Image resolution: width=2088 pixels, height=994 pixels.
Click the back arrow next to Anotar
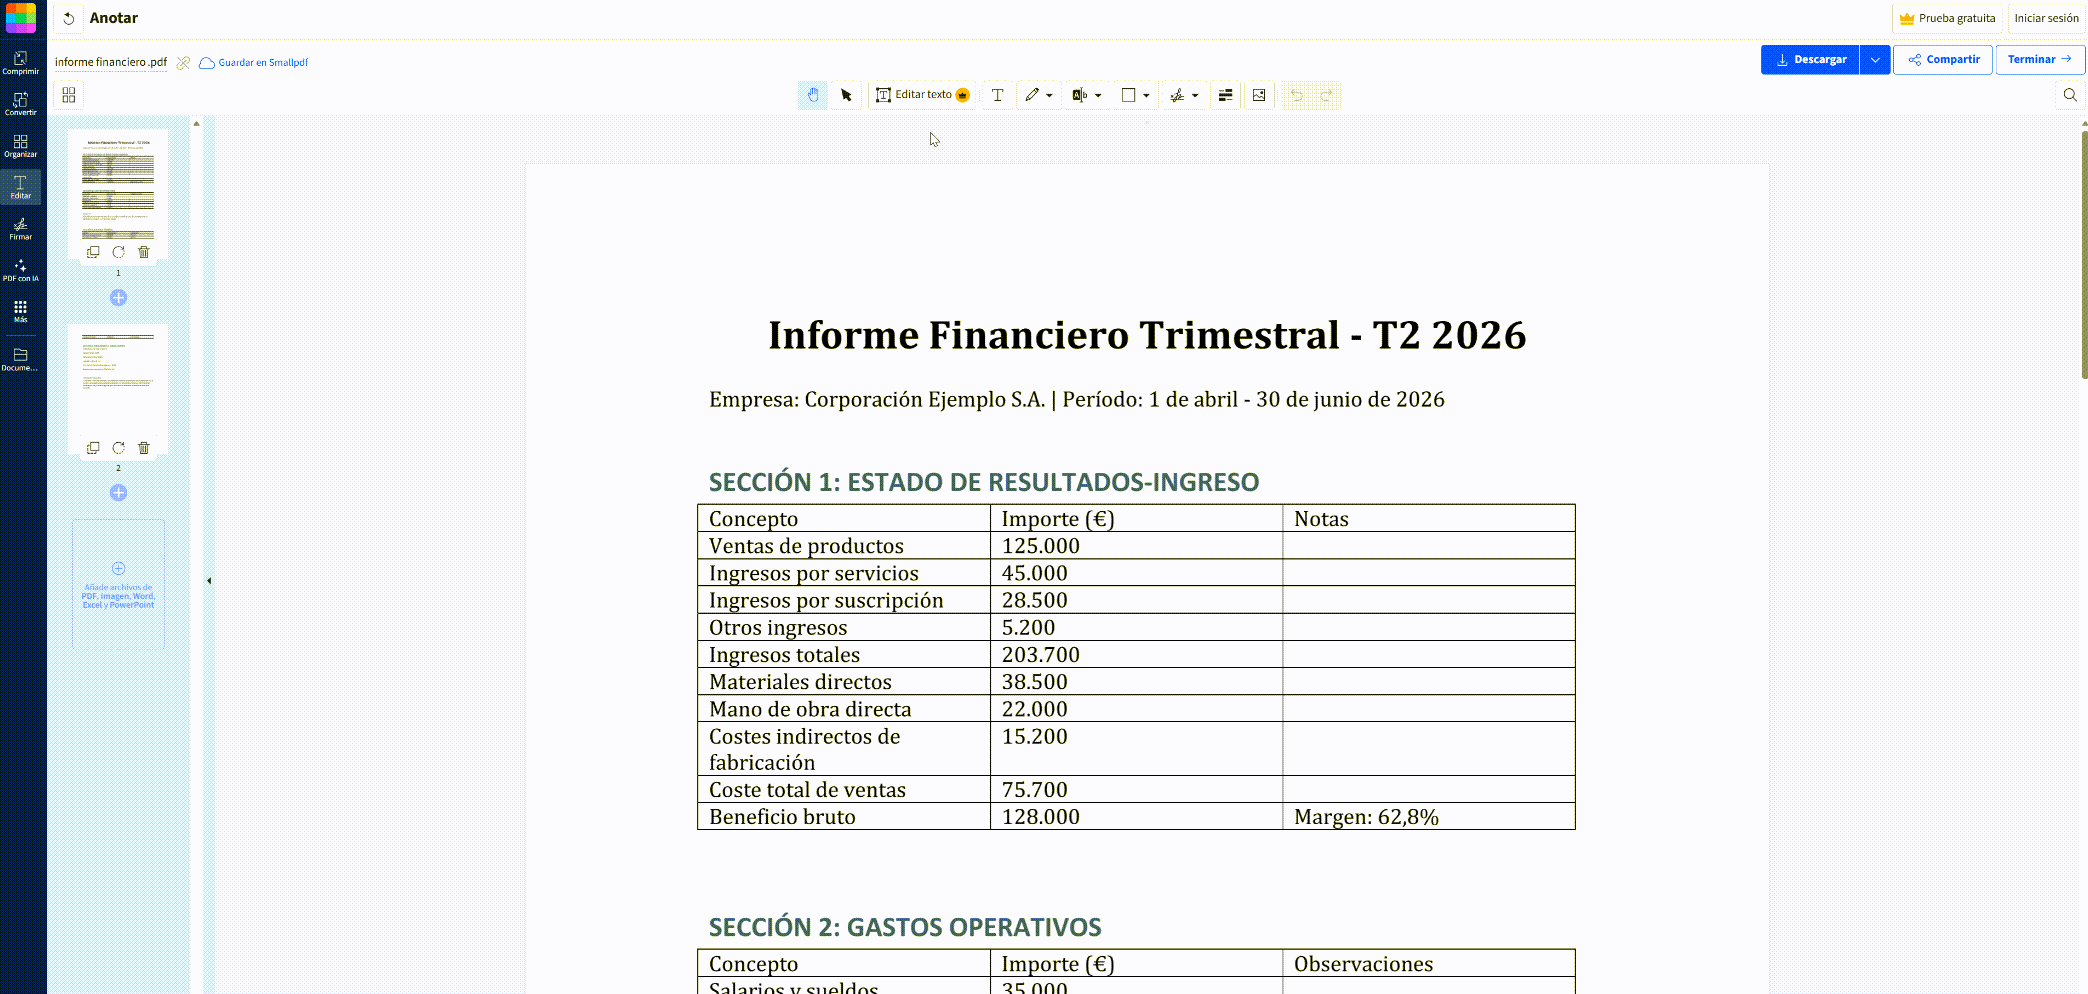69,18
